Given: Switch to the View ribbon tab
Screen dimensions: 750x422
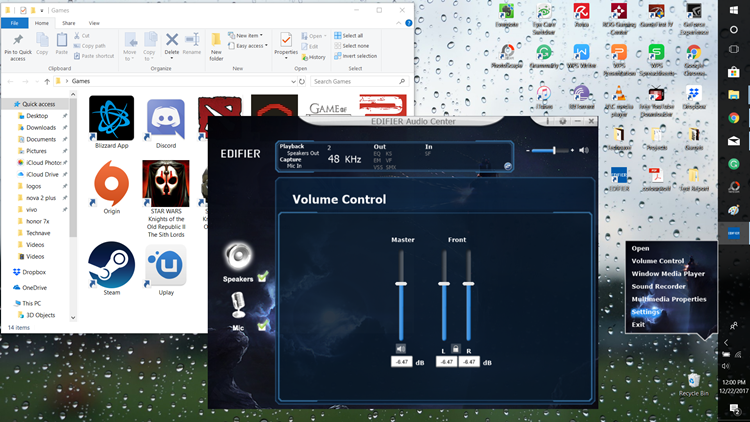Looking at the screenshot, I should click(x=94, y=23).
